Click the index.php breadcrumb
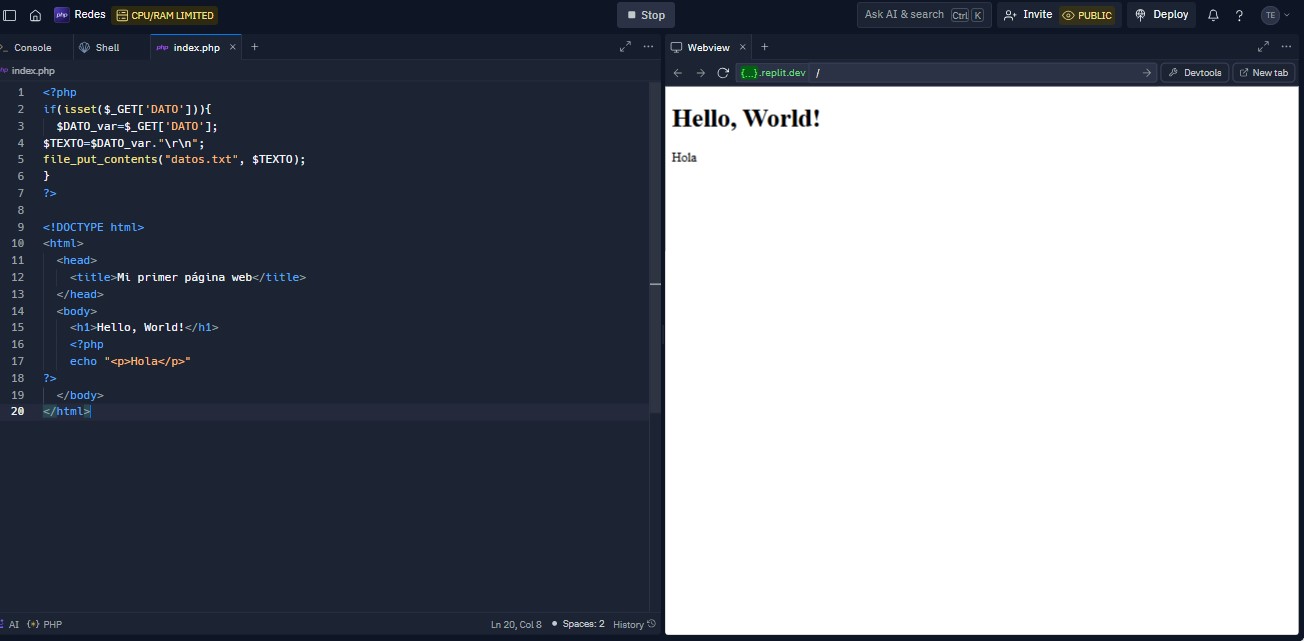 pyautogui.click(x=33, y=71)
